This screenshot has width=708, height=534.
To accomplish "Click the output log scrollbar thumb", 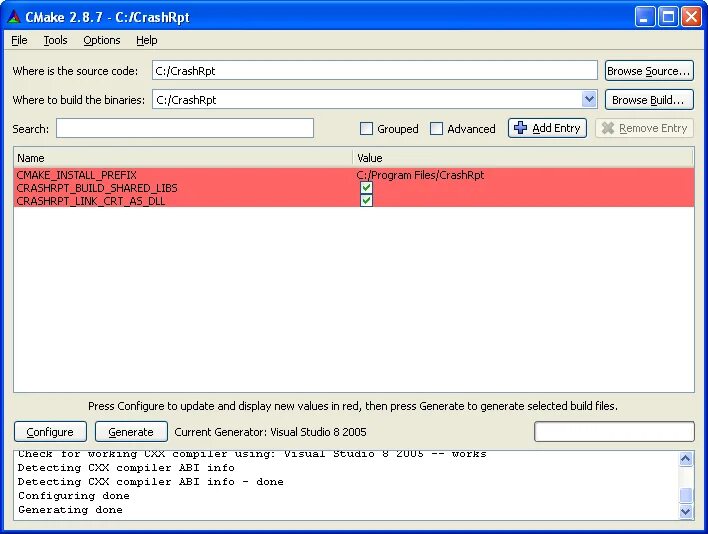I will tap(685, 495).
